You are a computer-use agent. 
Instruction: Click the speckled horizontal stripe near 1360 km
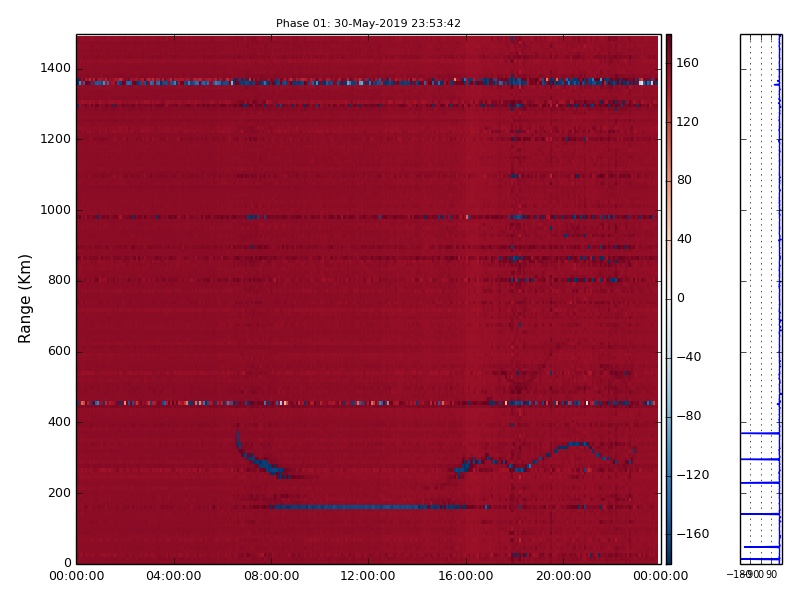tap(367, 82)
